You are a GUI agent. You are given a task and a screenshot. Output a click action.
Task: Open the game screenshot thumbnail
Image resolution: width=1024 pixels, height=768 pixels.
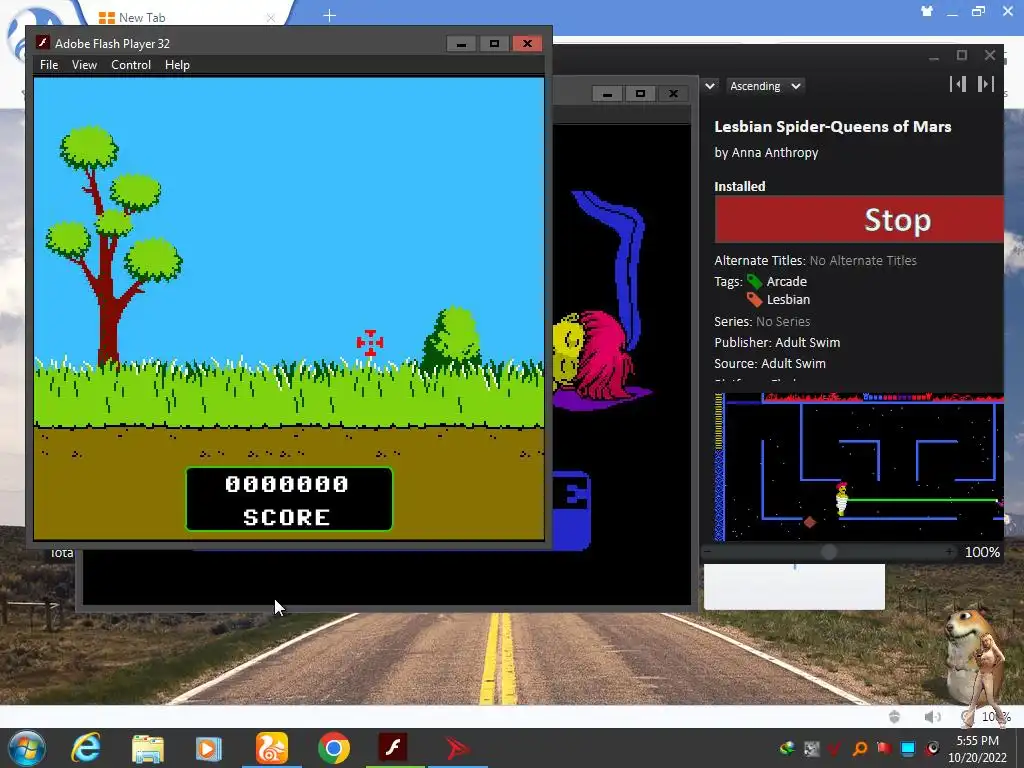tap(859, 467)
